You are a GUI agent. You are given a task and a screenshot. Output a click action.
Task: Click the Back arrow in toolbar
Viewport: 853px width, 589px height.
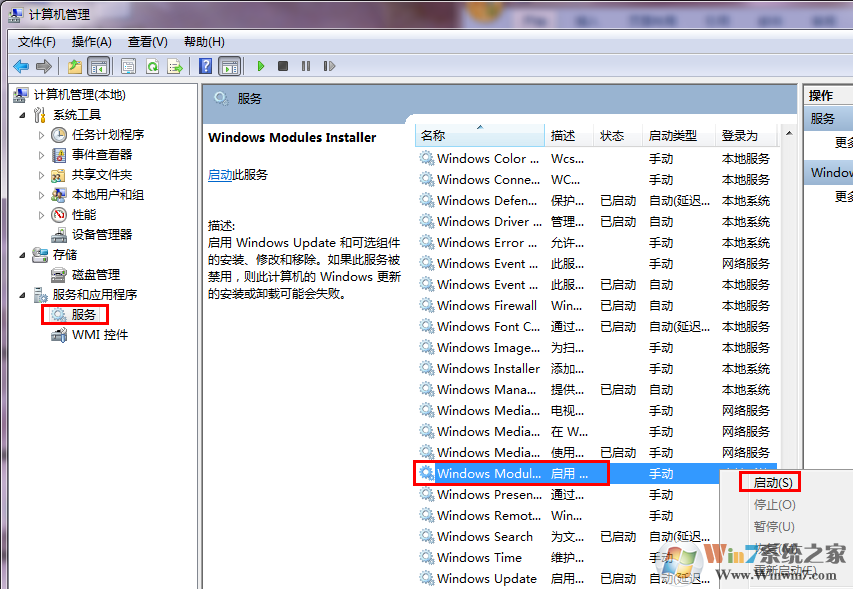(x=21, y=66)
